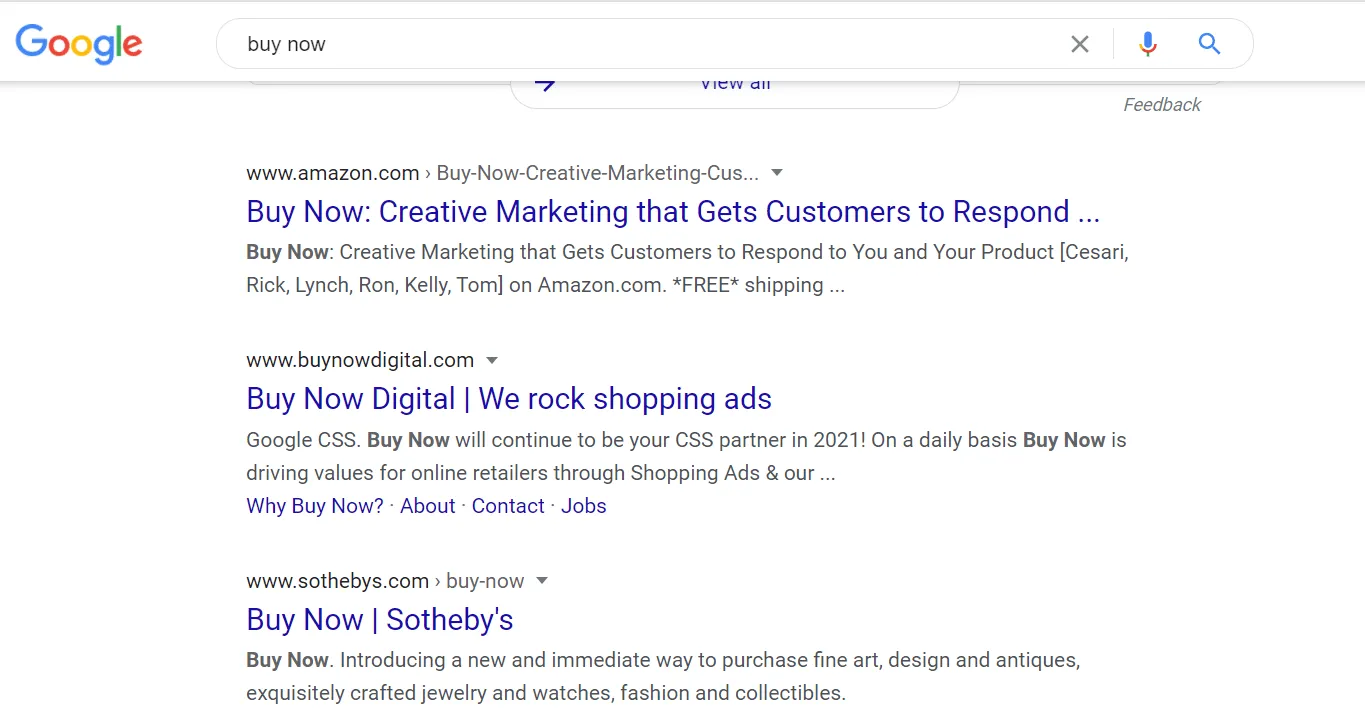The height and width of the screenshot is (718, 1365).
Task: Go to the About sitelink
Action: 427,506
